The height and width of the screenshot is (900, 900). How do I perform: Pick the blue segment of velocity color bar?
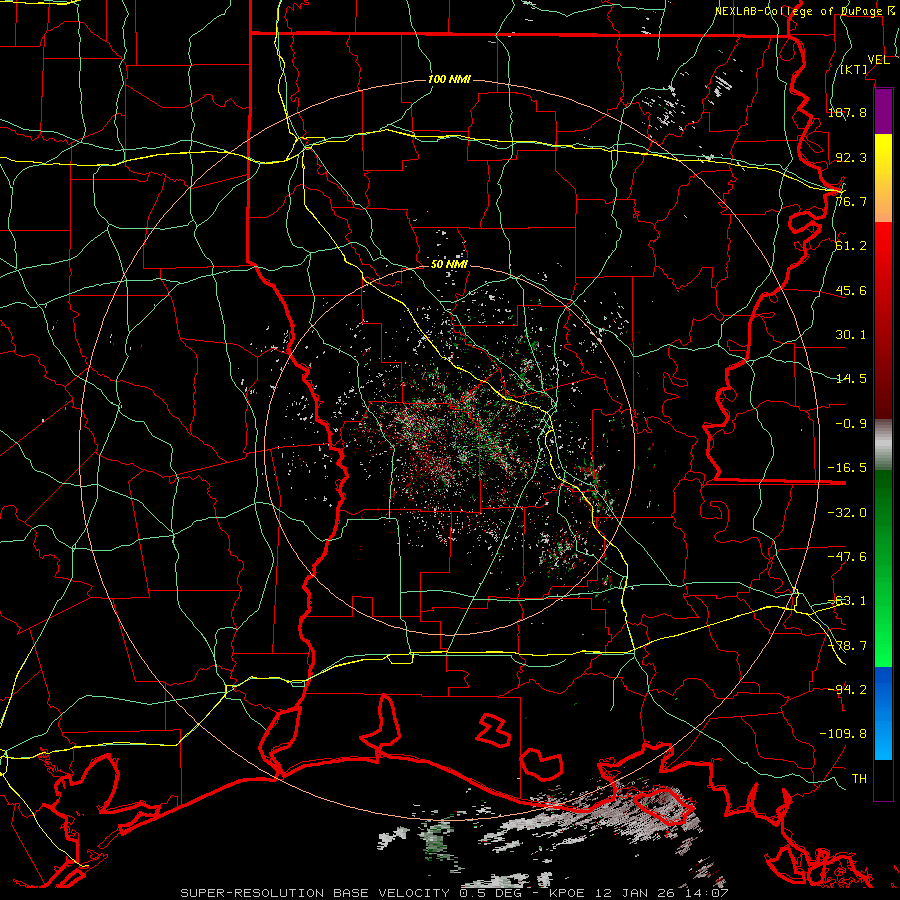pos(883,713)
